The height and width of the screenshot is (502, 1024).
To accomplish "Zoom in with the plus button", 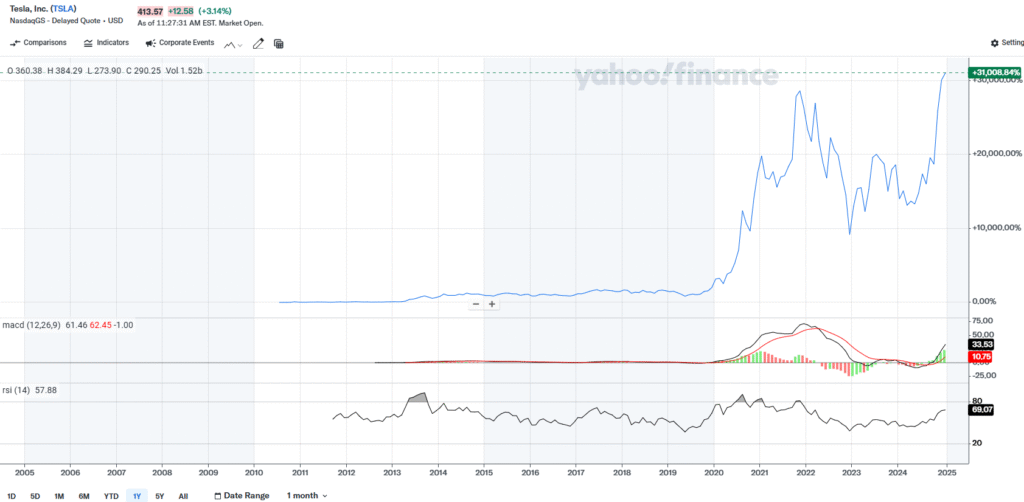I will (x=492, y=303).
